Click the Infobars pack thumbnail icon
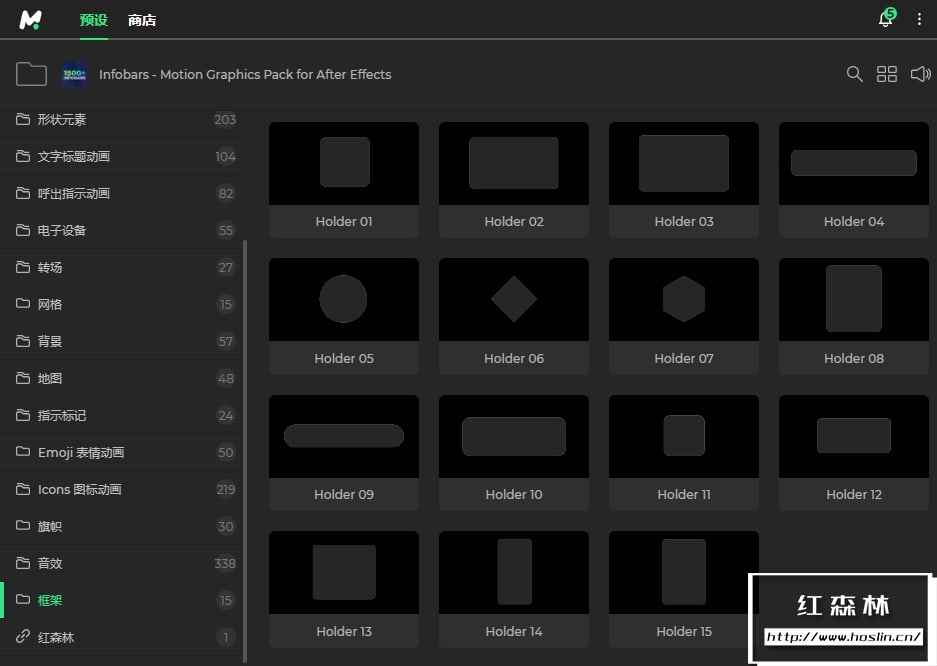 point(75,75)
